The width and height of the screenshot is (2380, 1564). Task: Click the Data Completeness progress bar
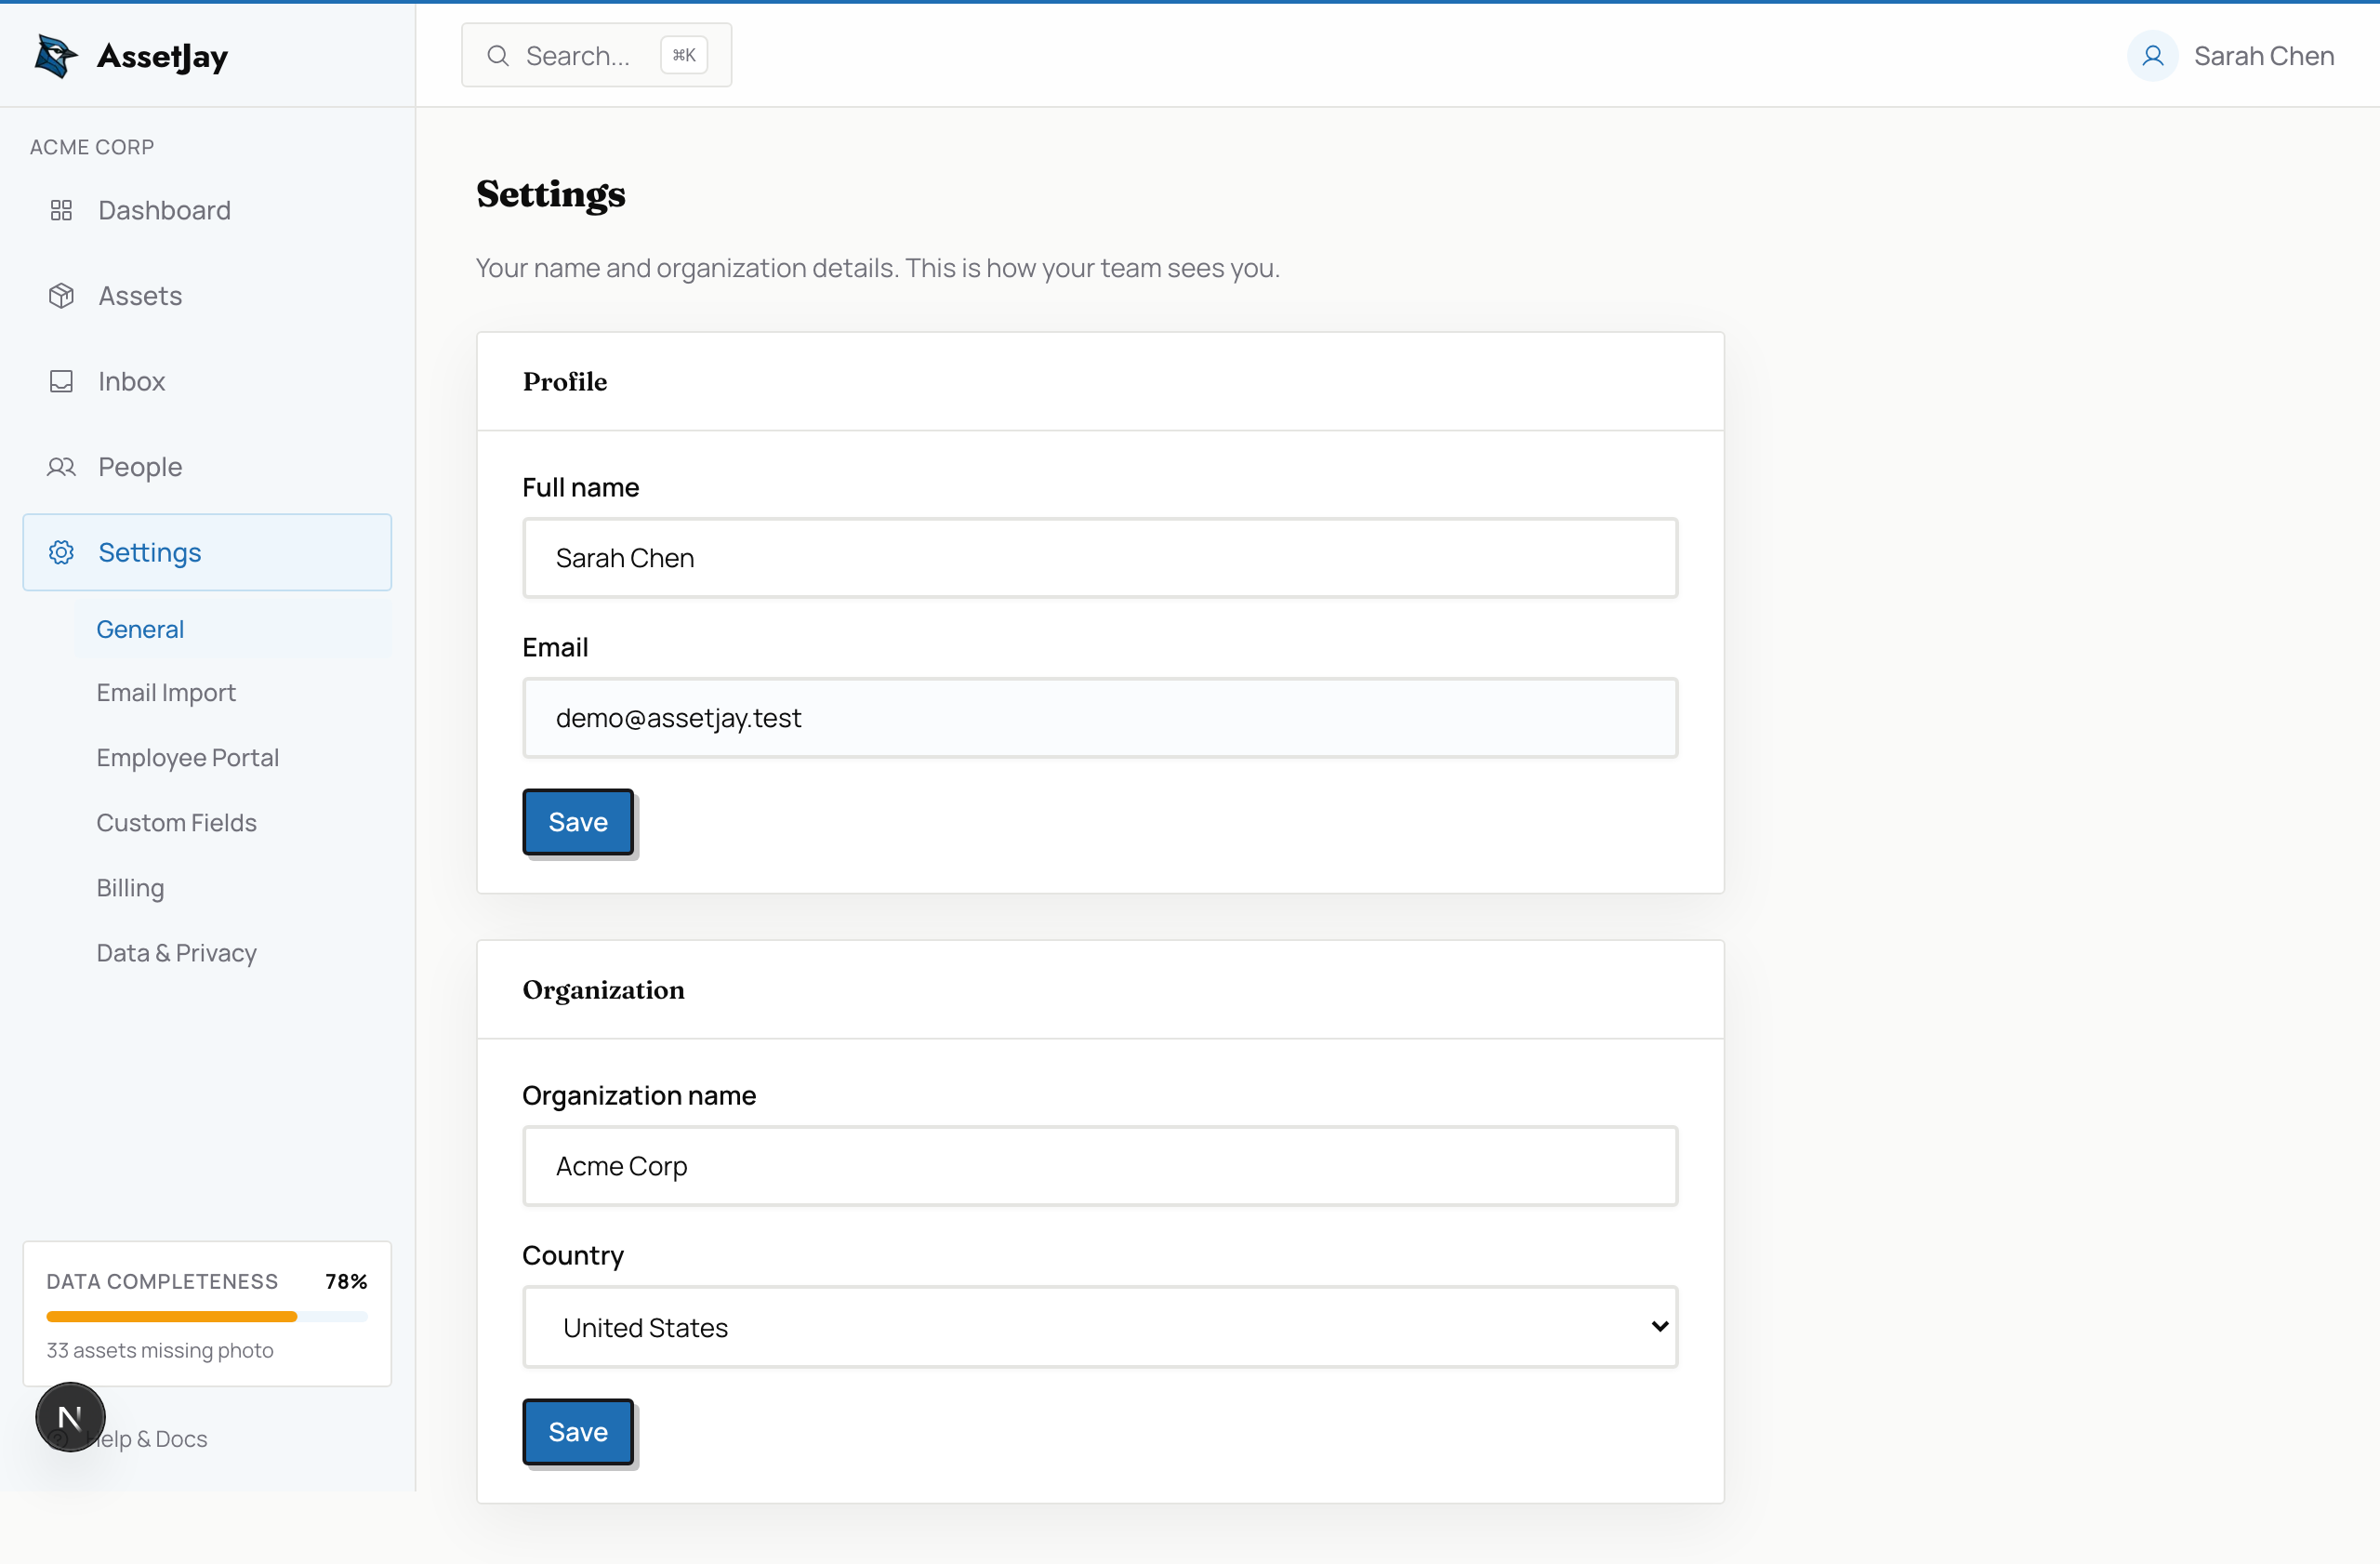(x=207, y=1317)
